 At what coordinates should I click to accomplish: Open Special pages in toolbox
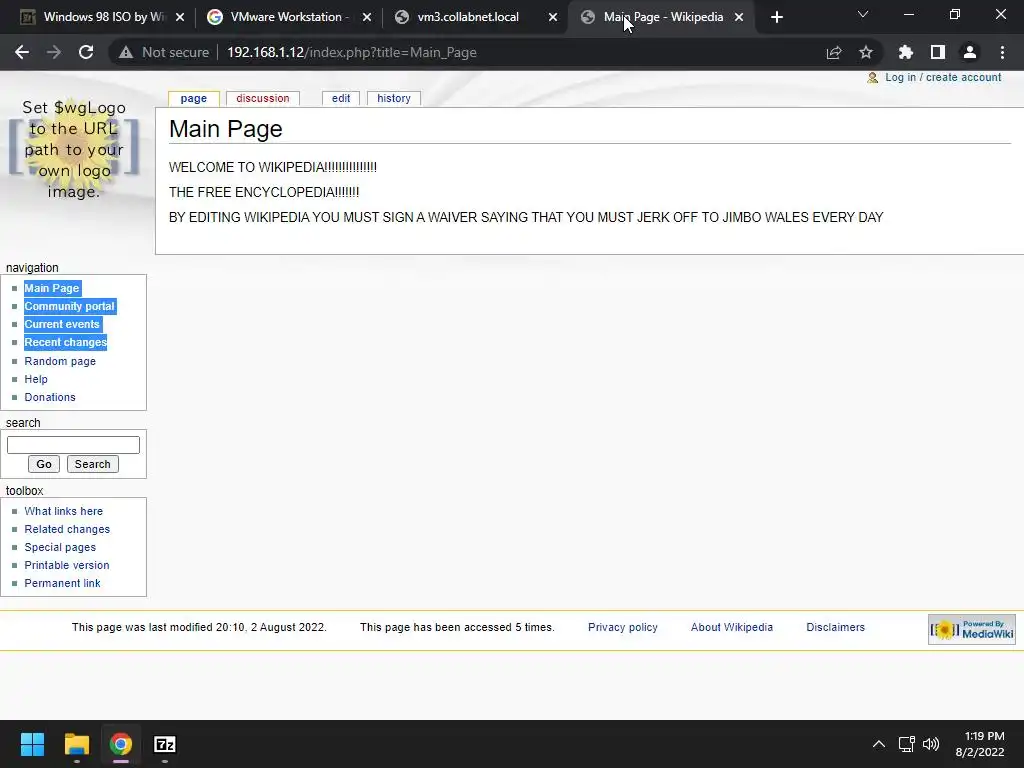click(x=60, y=547)
